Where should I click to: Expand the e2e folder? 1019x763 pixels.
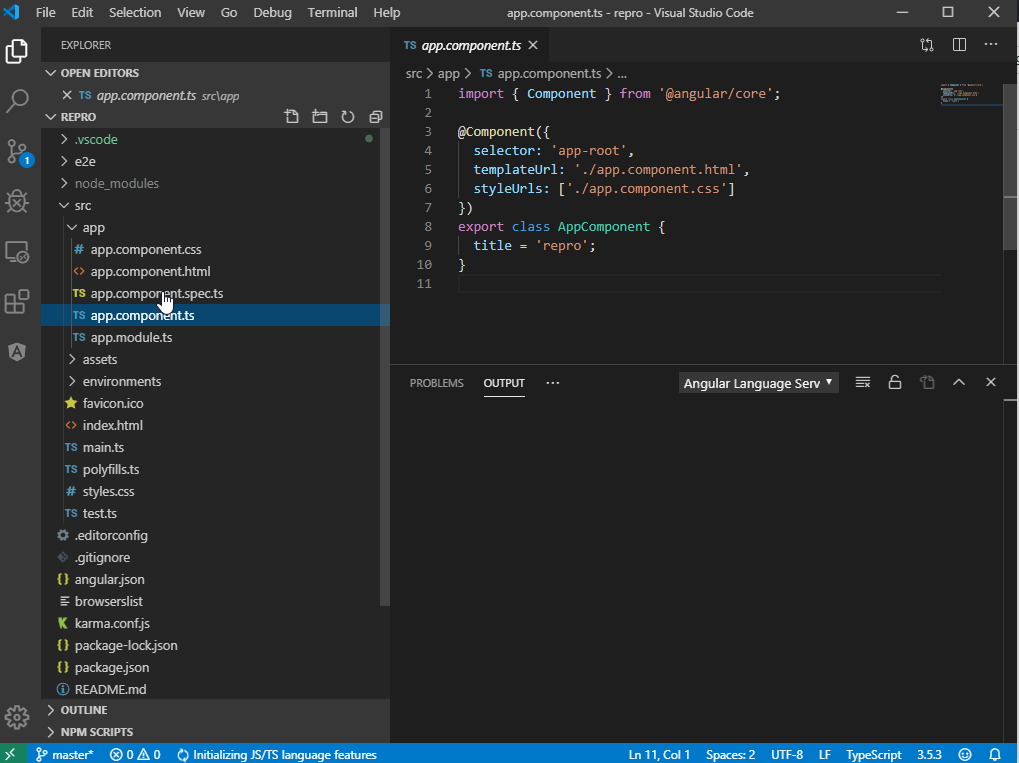[x=84, y=161]
